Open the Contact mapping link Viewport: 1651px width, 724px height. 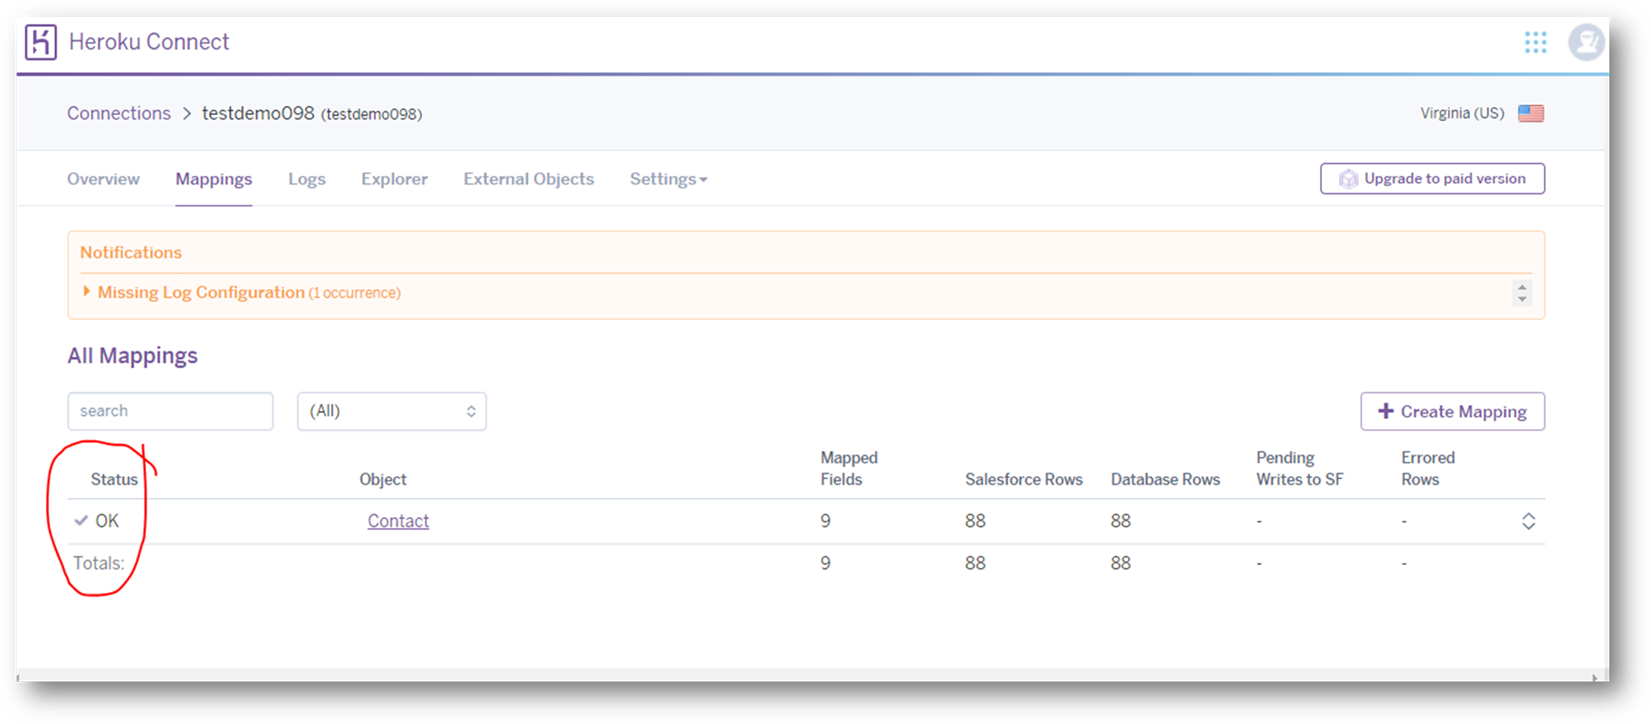coord(398,521)
